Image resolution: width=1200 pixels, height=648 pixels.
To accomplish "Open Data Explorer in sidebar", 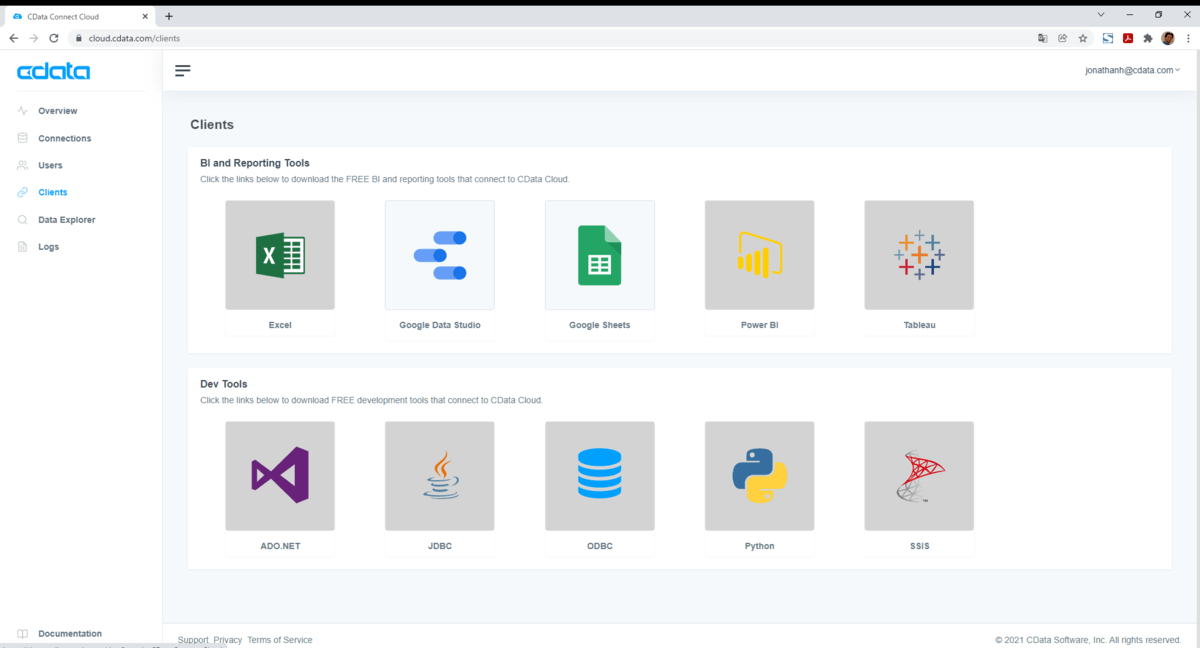I will 66,219.
